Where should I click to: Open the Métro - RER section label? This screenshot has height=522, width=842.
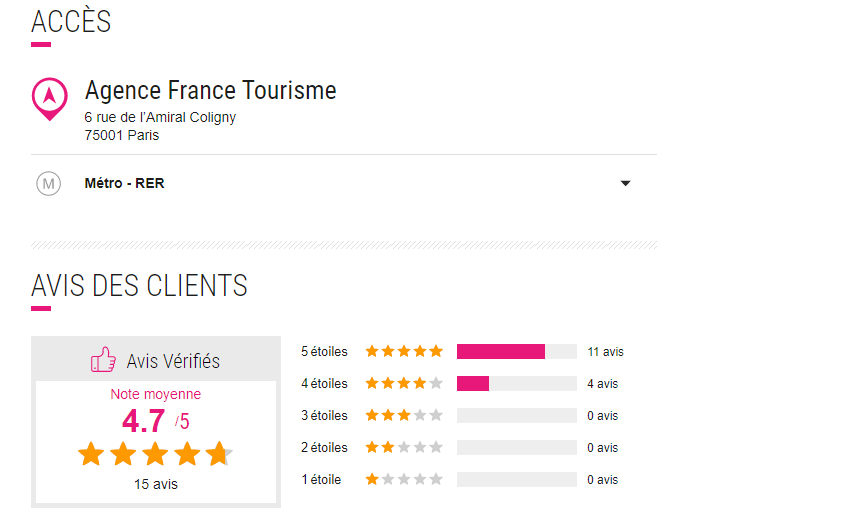click(124, 184)
